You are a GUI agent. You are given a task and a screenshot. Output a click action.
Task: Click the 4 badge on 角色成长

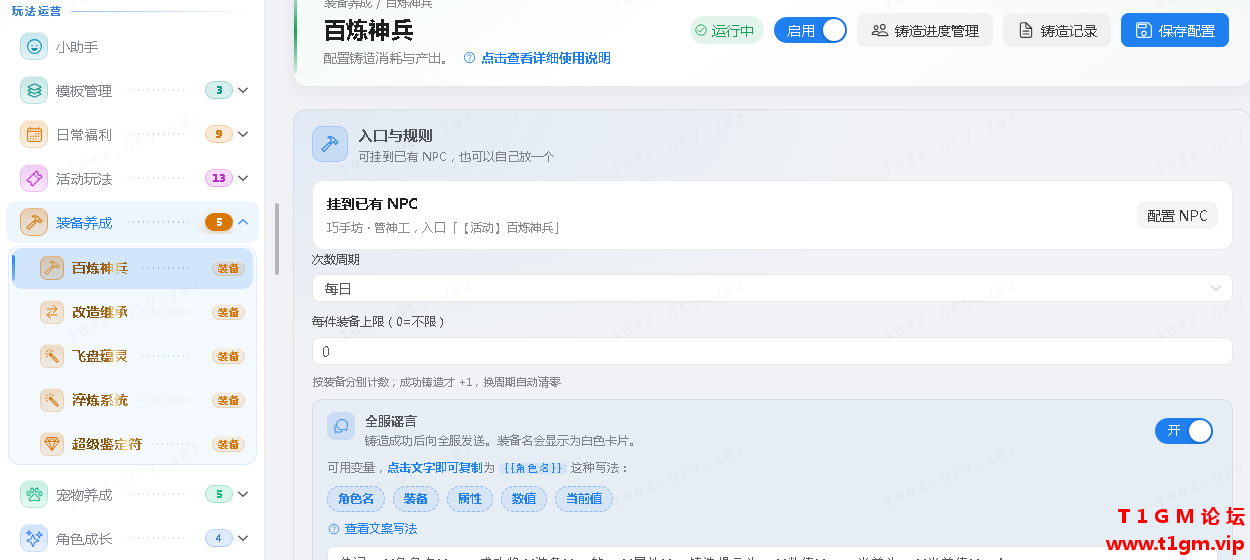pos(219,538)
